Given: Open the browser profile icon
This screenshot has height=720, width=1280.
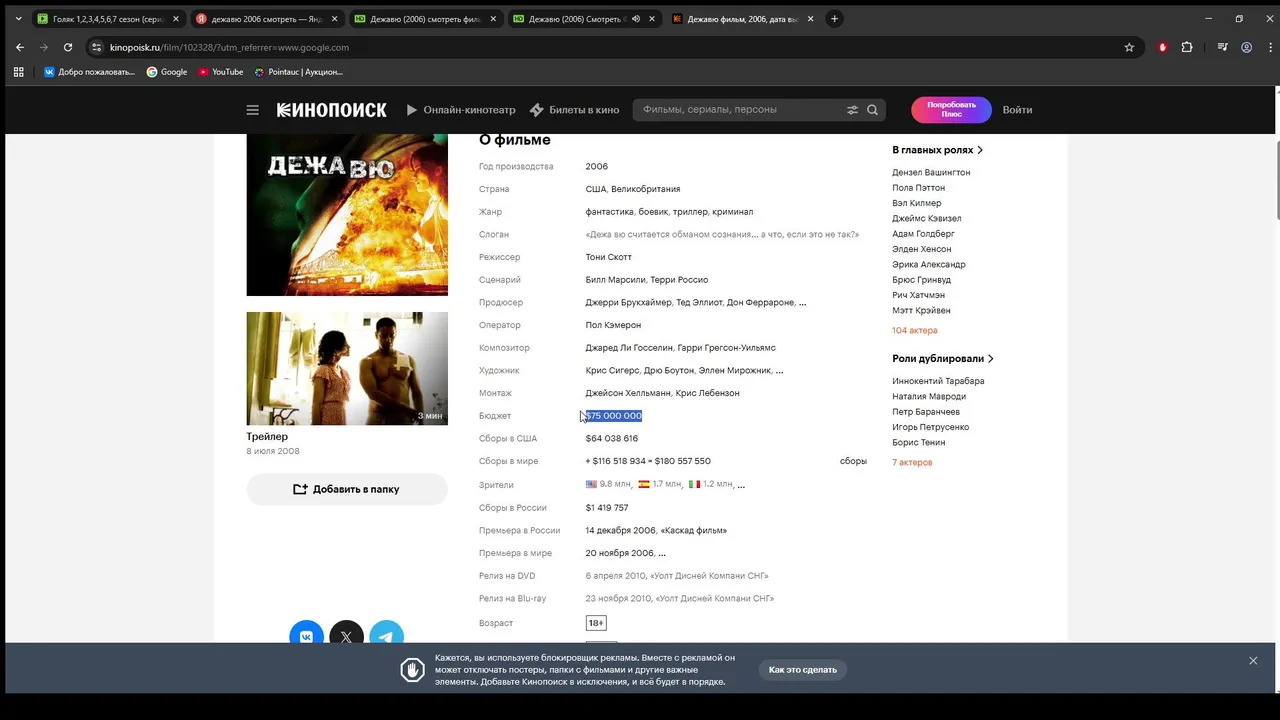Looking at the screenshot, I should [x=1247, y=47].
